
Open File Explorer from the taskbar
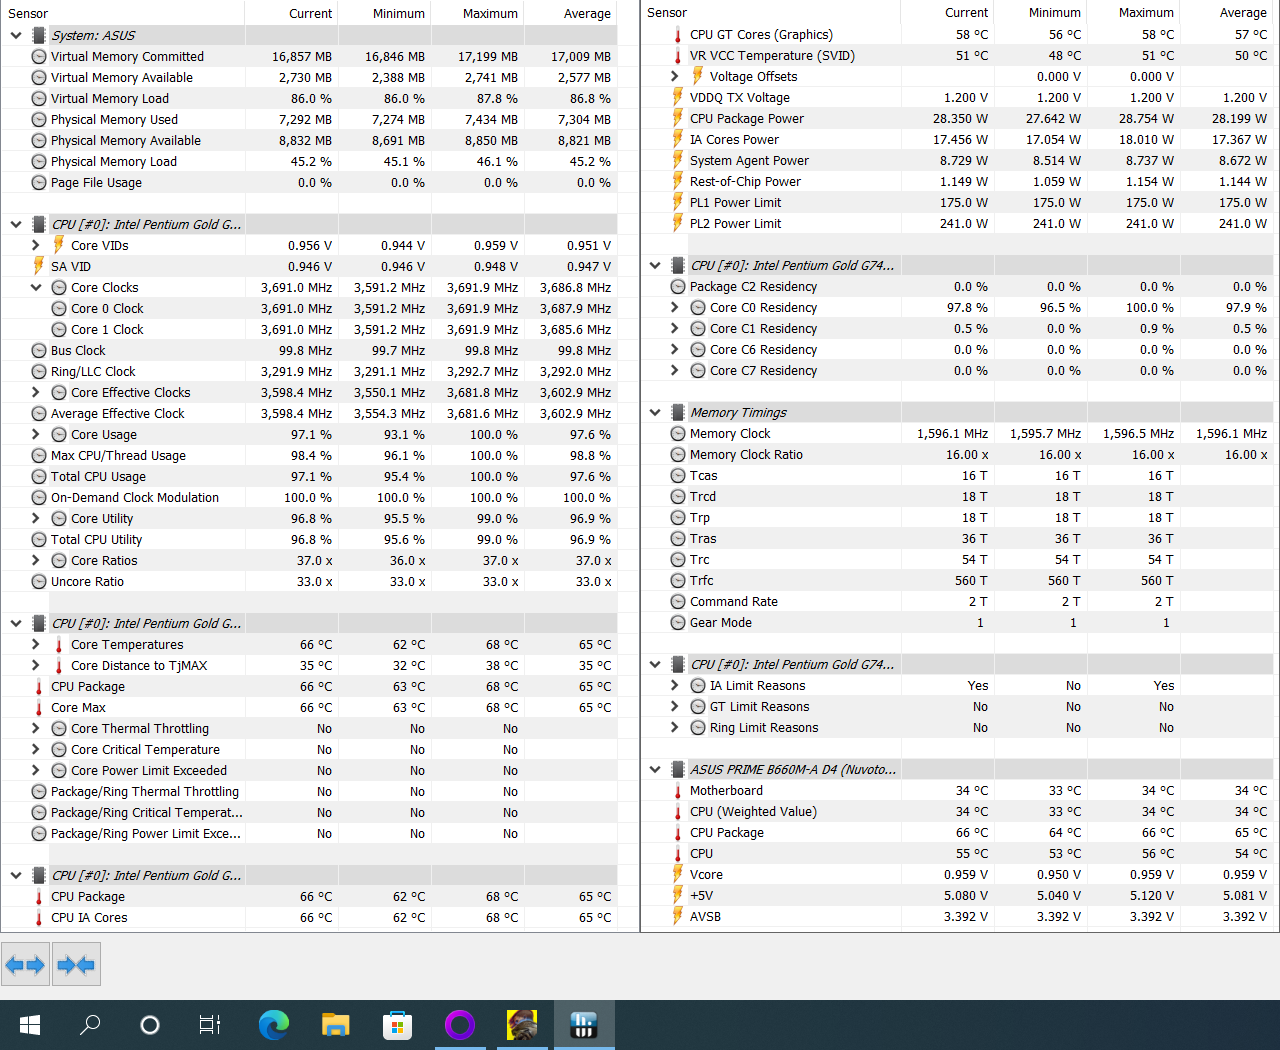pos(336,1024)
